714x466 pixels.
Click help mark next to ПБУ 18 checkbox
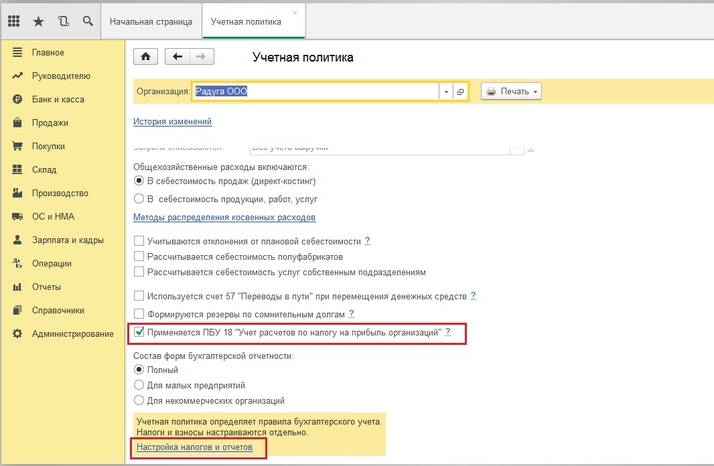[x=448, y=332]
